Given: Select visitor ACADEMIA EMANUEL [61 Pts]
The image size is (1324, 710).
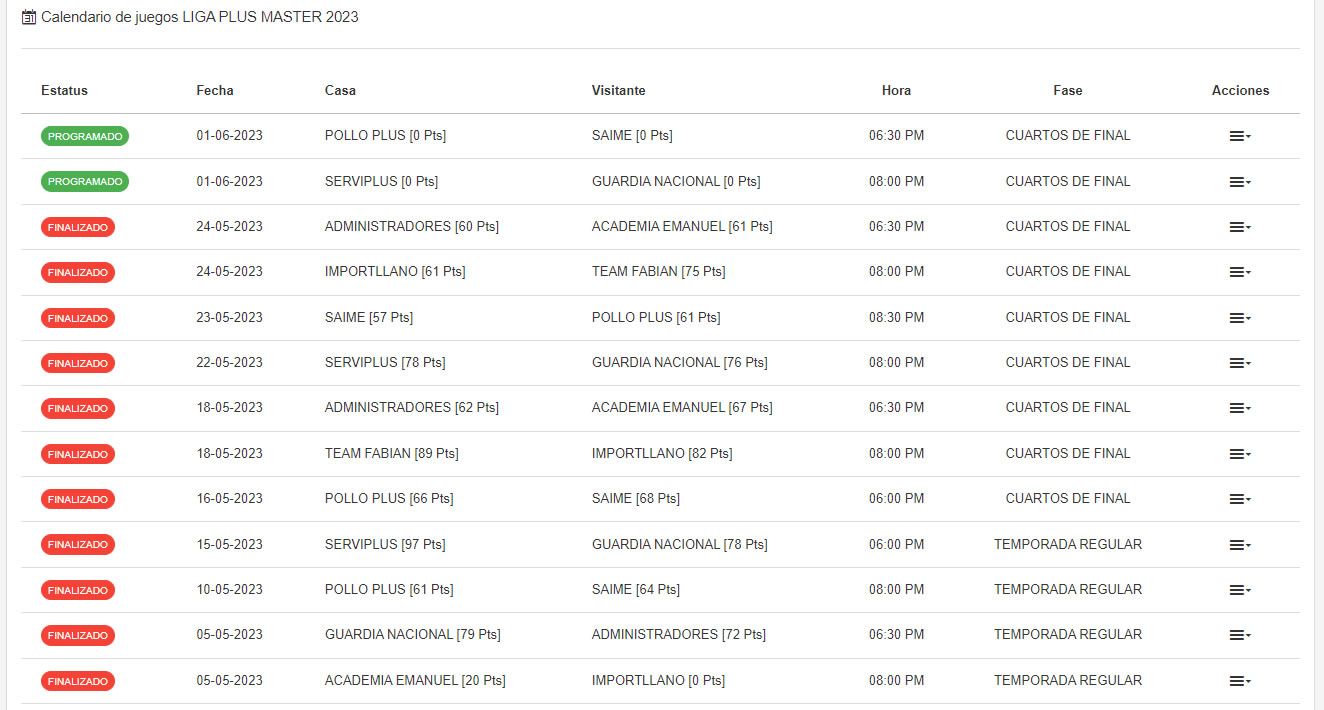Looking at the screenshot, I should [682, 227].
